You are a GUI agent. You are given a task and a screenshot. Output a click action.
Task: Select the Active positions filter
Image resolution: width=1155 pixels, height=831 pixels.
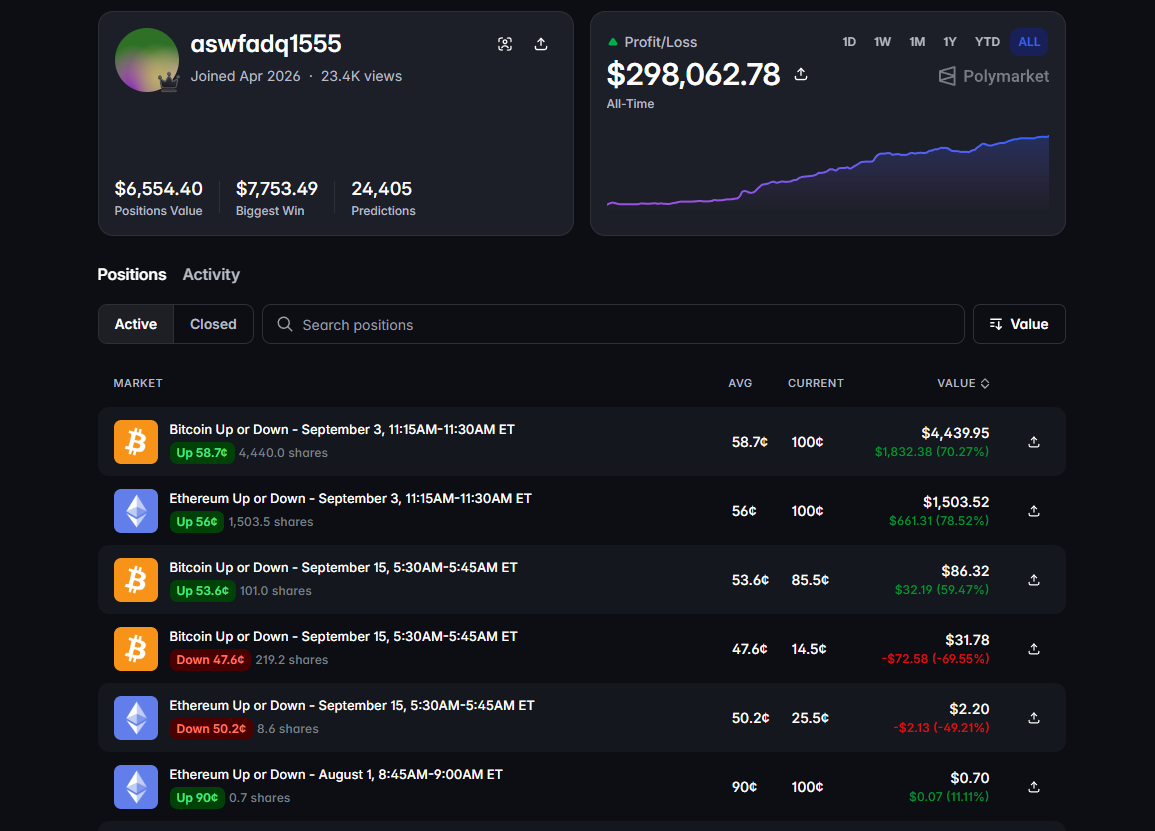pos(136,324)
